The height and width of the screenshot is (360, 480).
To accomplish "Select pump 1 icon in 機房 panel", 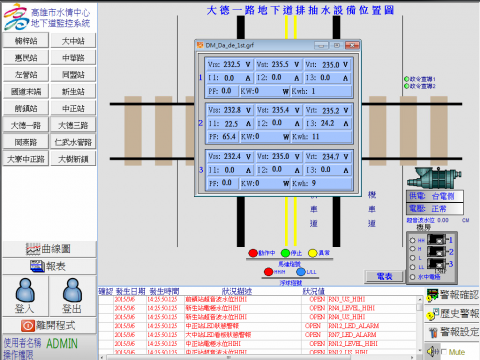I will (x=437, y=239).
